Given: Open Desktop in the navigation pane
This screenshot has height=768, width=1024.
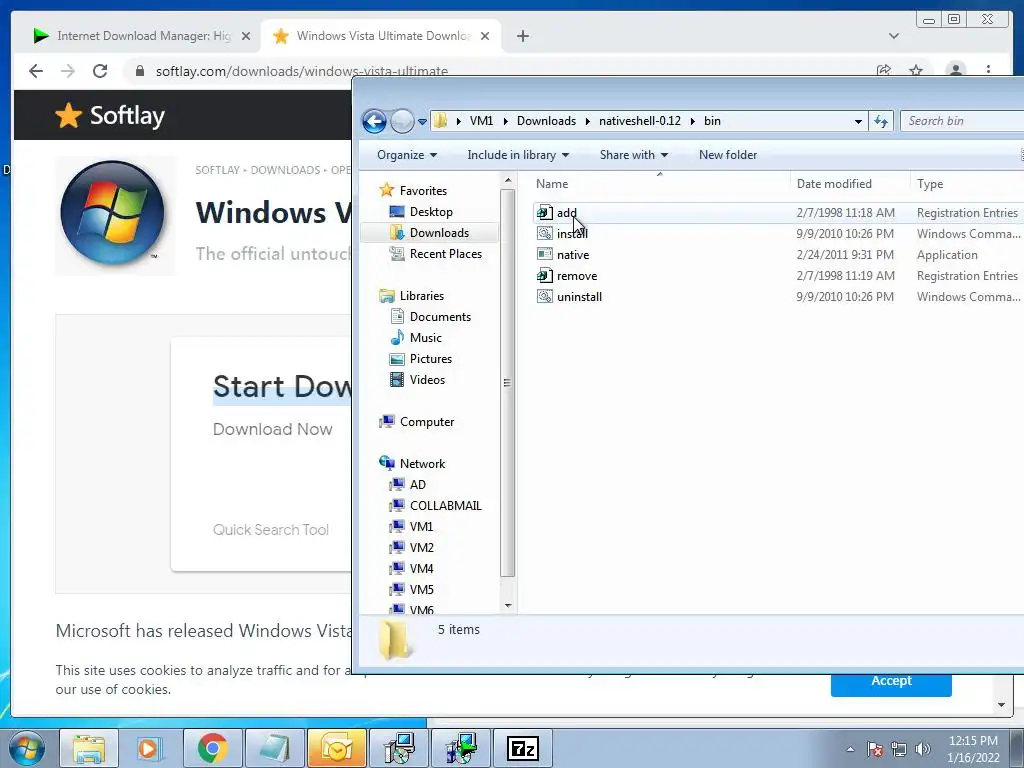Looking at the screenshot, I should click(x=431, y=212).
